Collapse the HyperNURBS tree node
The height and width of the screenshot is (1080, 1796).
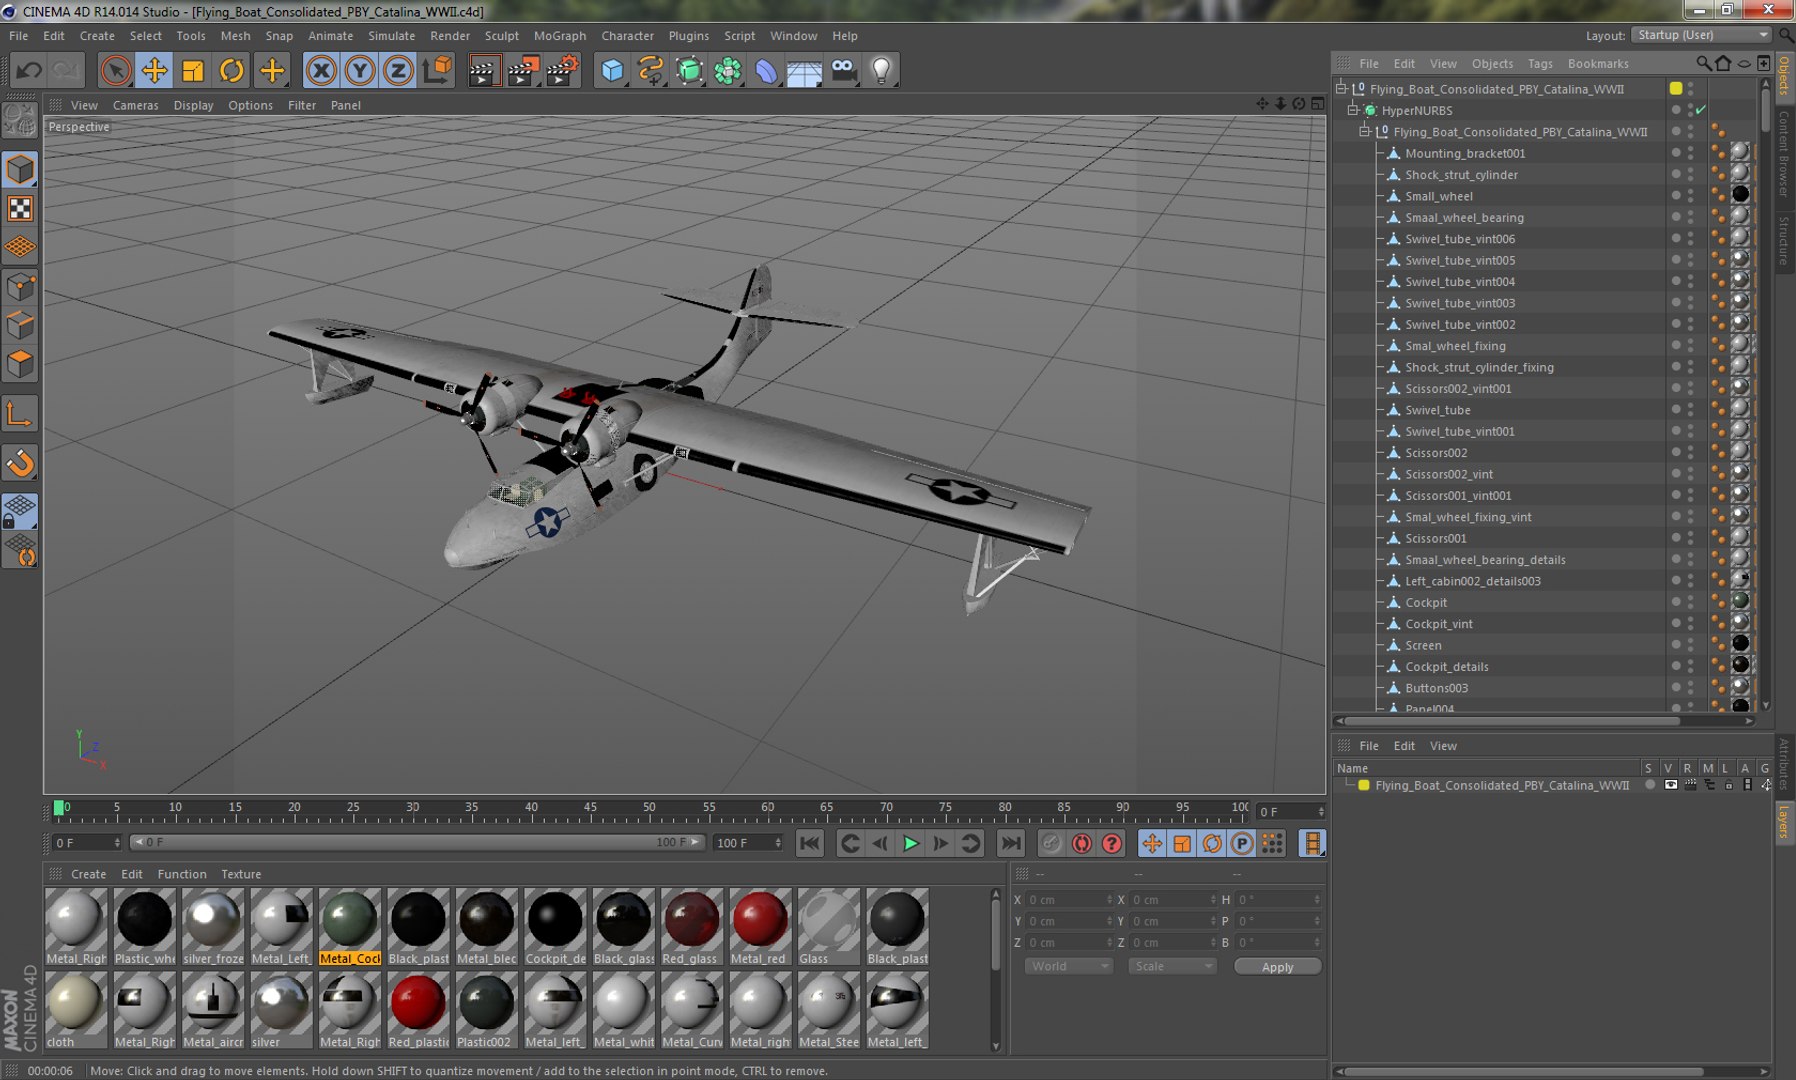[1353, 110]
